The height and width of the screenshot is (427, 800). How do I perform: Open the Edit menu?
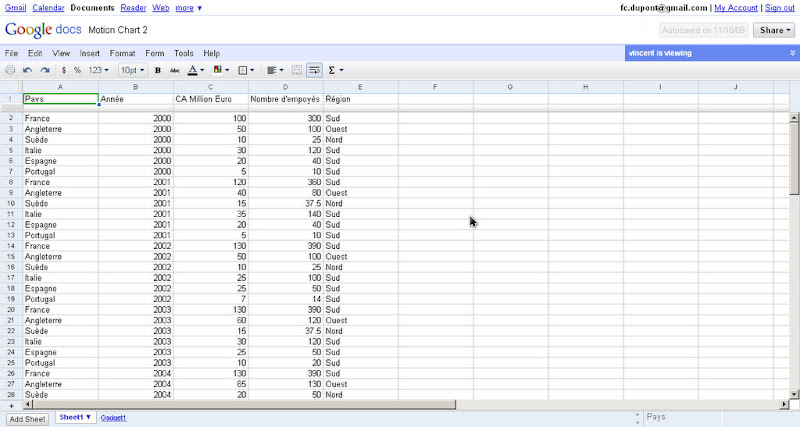click(35, 53)
